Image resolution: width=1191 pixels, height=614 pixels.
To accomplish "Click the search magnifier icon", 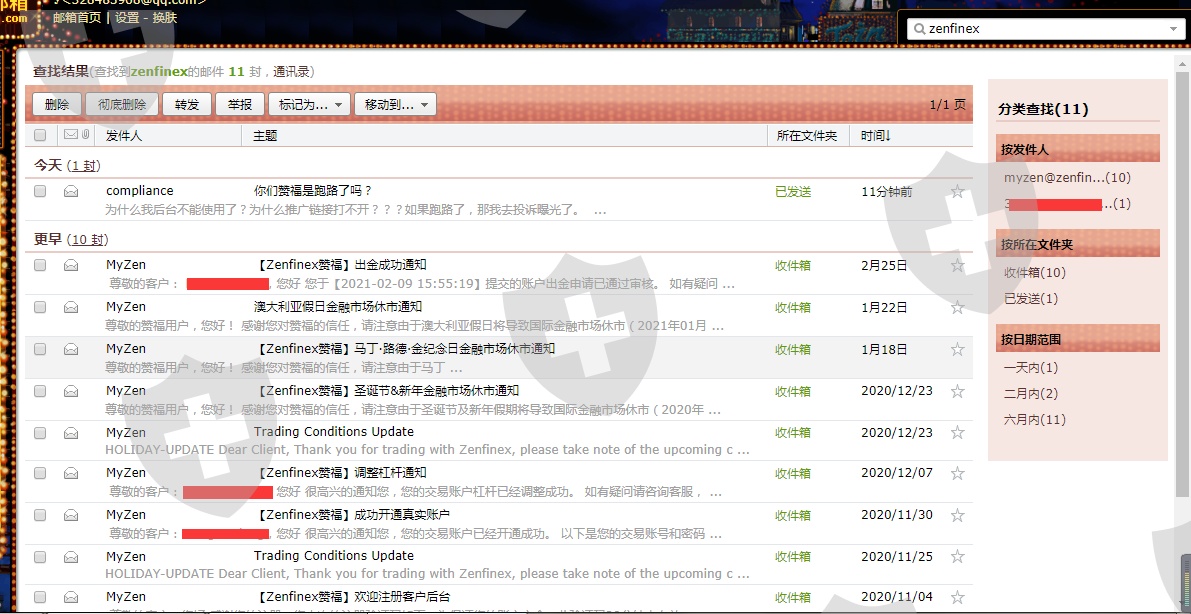I will pyautogui.click(x=920, y=29).
